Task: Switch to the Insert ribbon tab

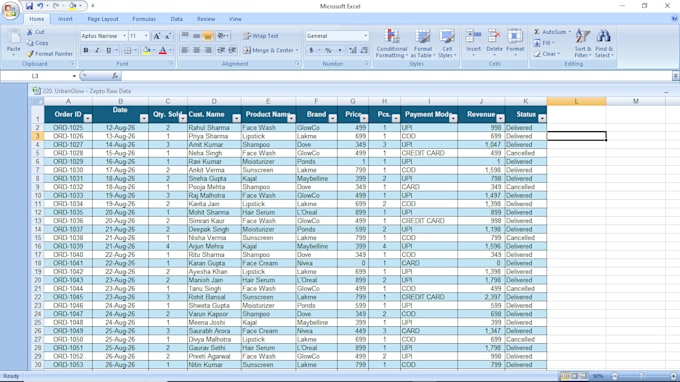Action: pos(65,19)
